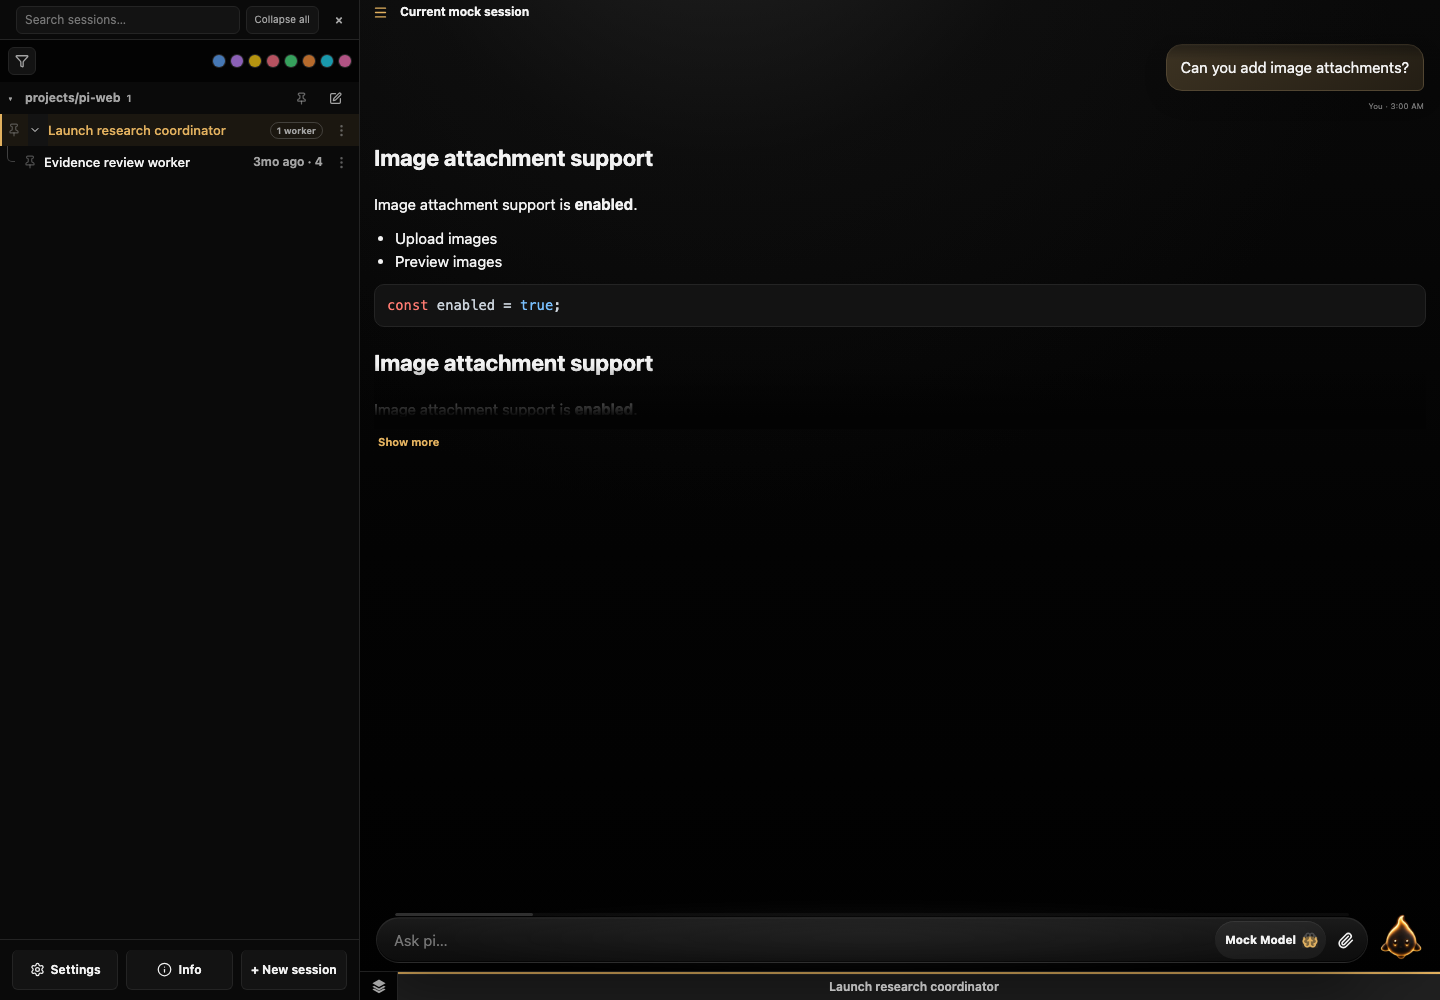Pin the Evidence review worker session
Viewport: 1440px width, 1000px height.
coord(30,162)
